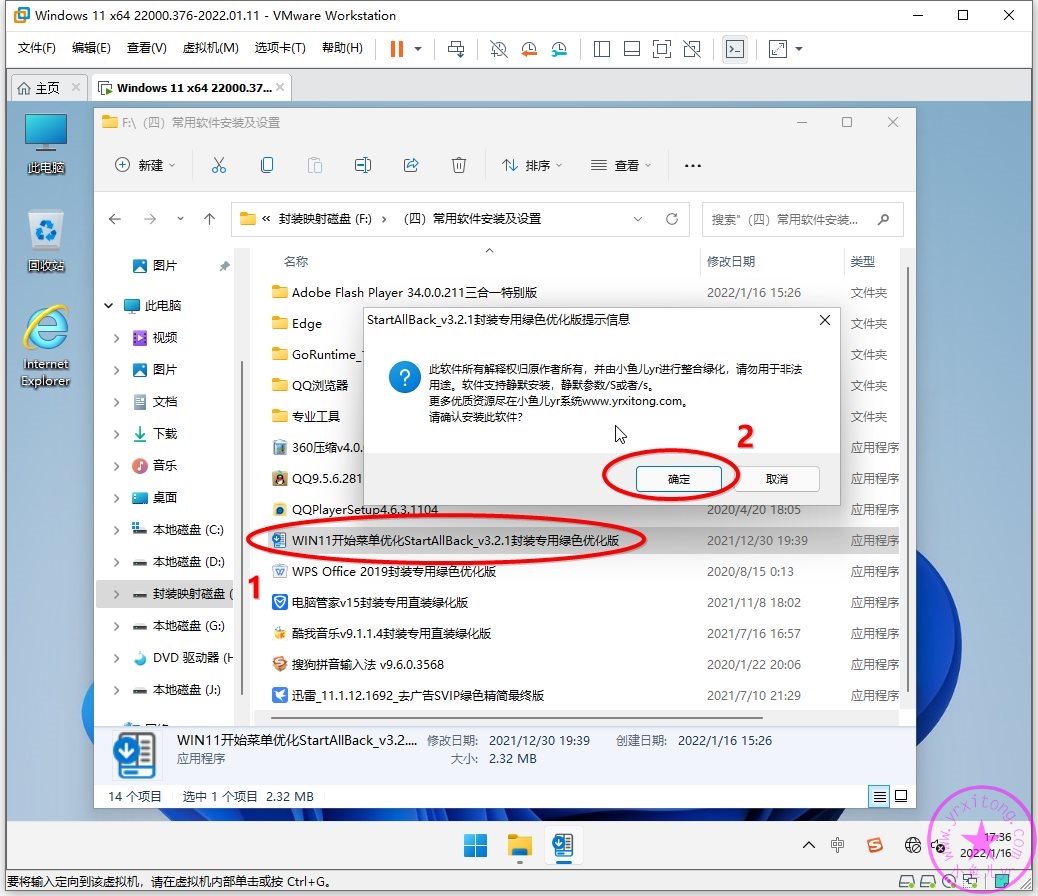Show hidden tray icons chevron
1038x896 pixels.
809,845
